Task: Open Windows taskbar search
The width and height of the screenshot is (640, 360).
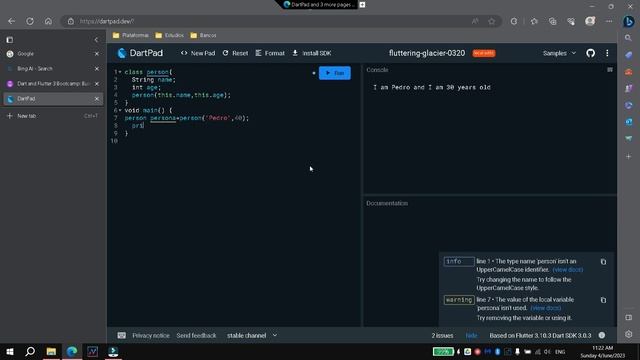Action: click(x=30, y=351)
